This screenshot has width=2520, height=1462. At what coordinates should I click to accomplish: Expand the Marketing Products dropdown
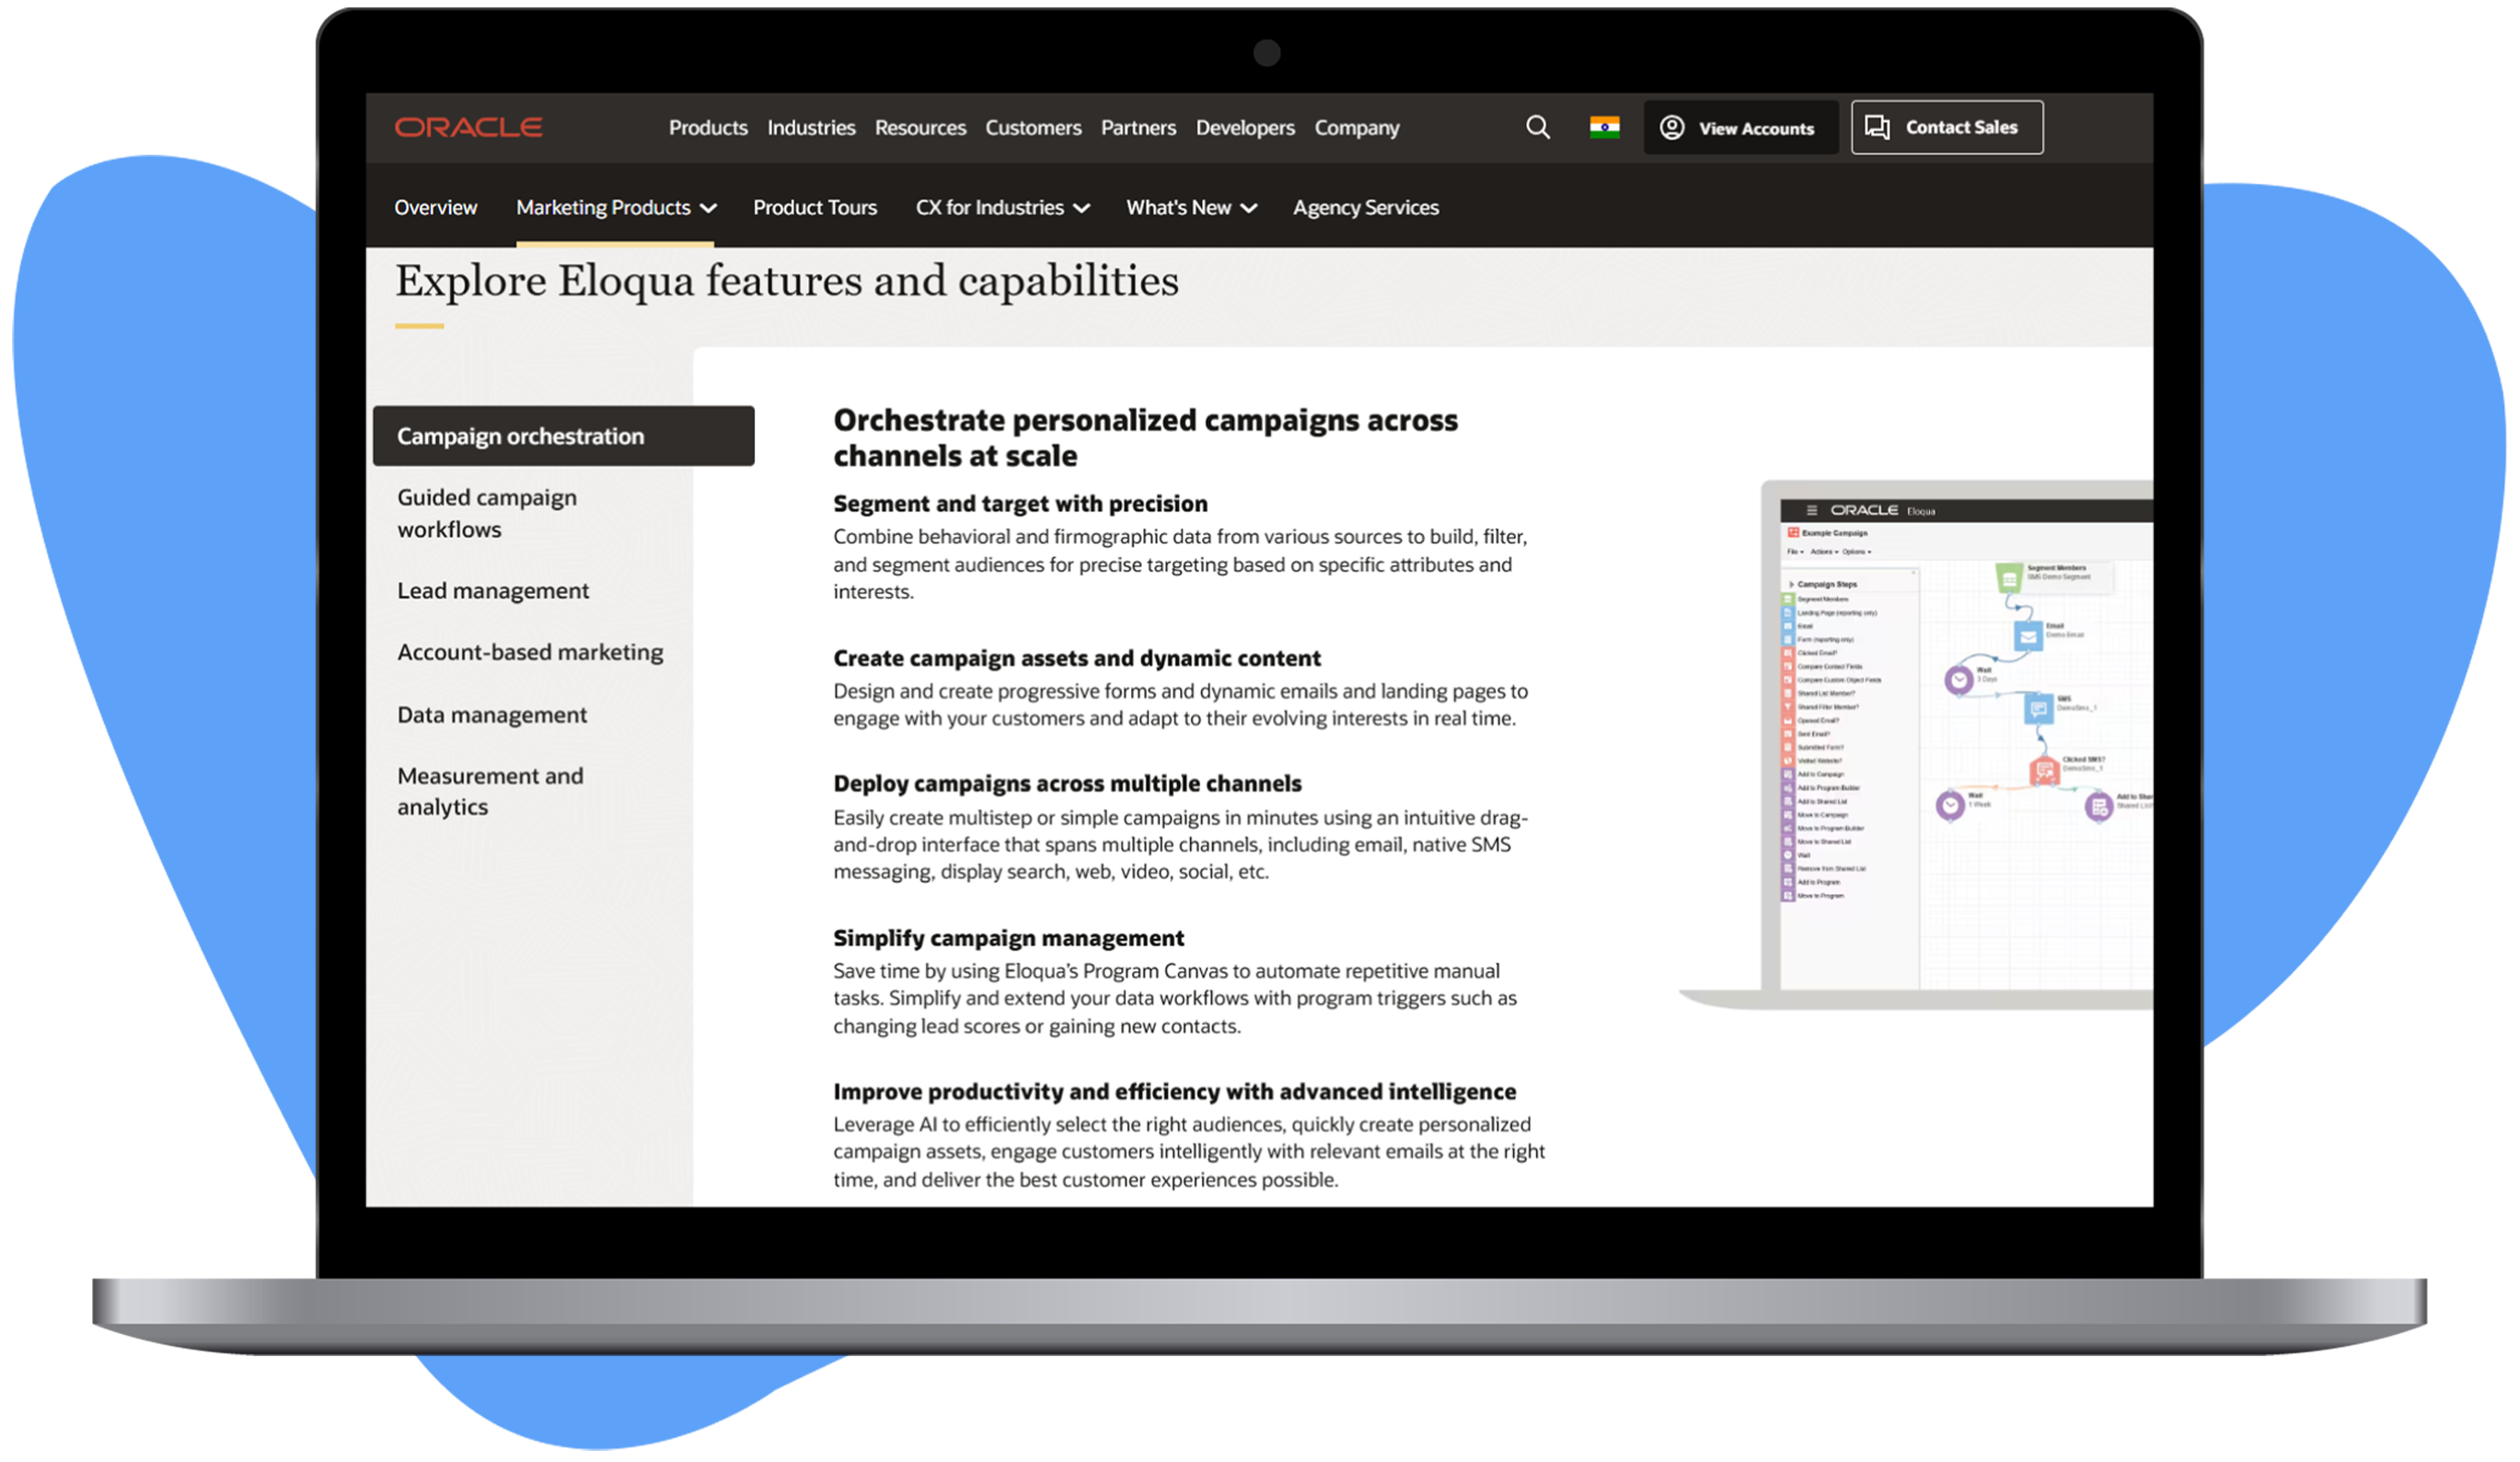pos(615,207)
